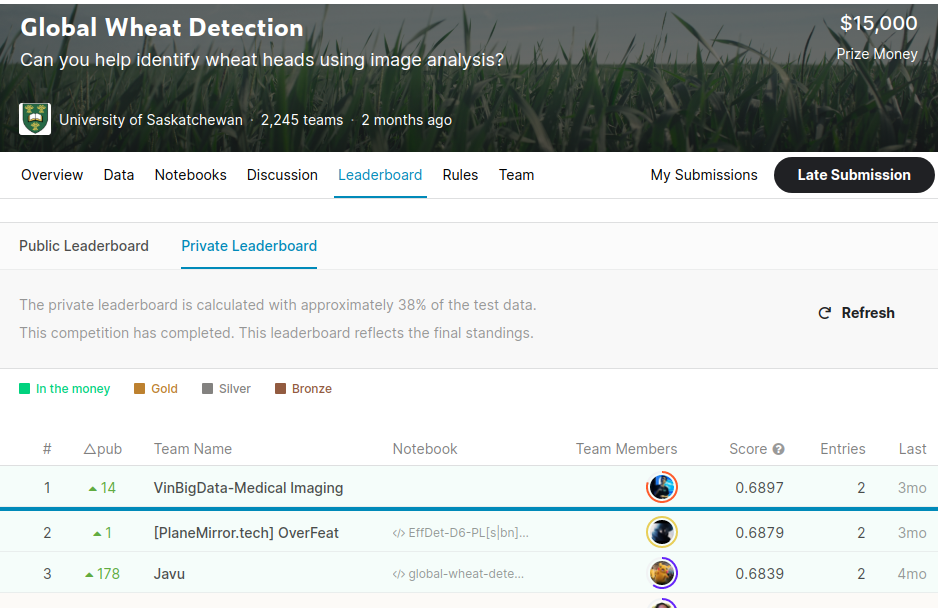
Task: Click the Score help question mark icon
Action: point(778,450)
